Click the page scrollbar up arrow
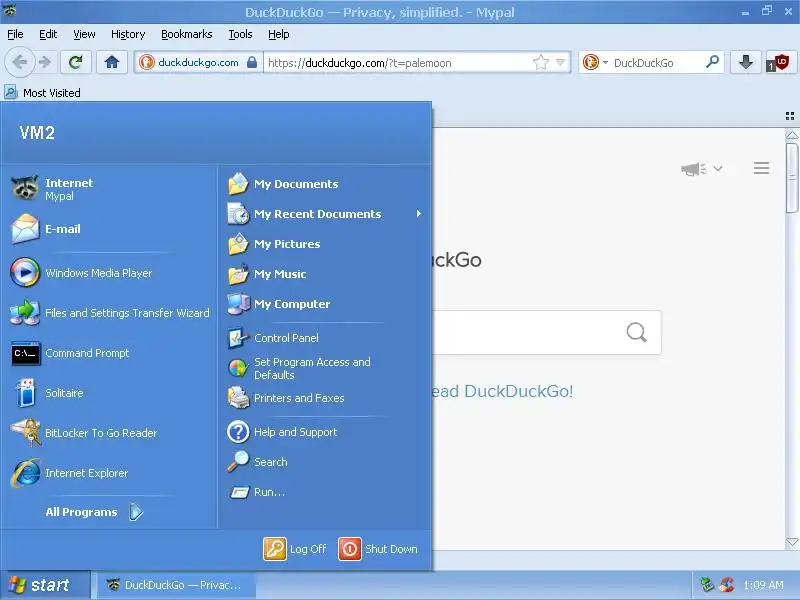The height and width of the screenshot is (600, 800). click(x=792, y=135)
